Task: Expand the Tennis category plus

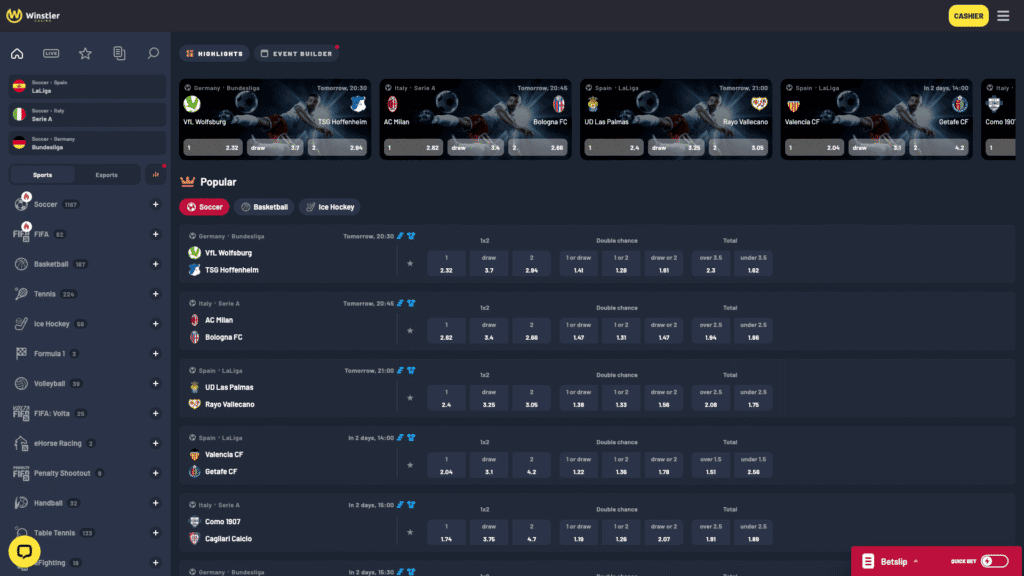Action: pos(155,294)
